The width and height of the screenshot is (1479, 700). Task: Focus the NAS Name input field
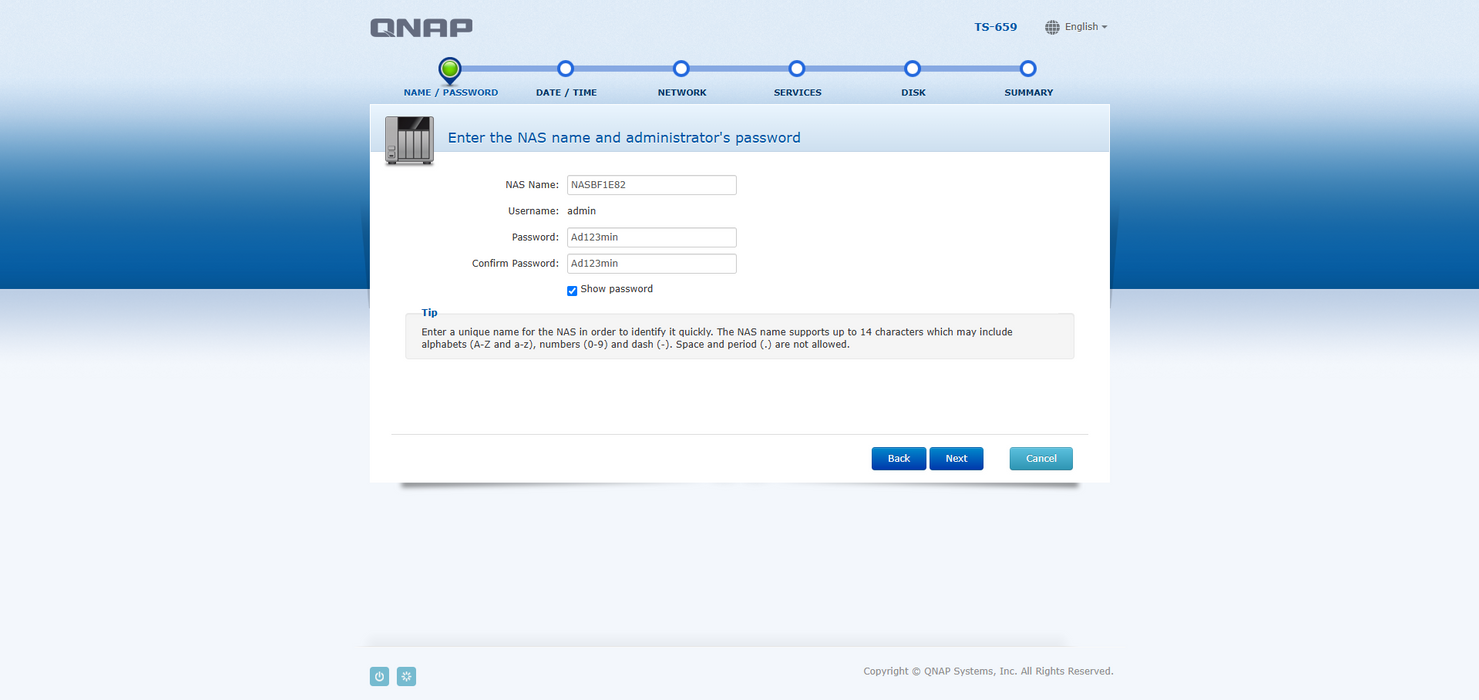[652, 185]
